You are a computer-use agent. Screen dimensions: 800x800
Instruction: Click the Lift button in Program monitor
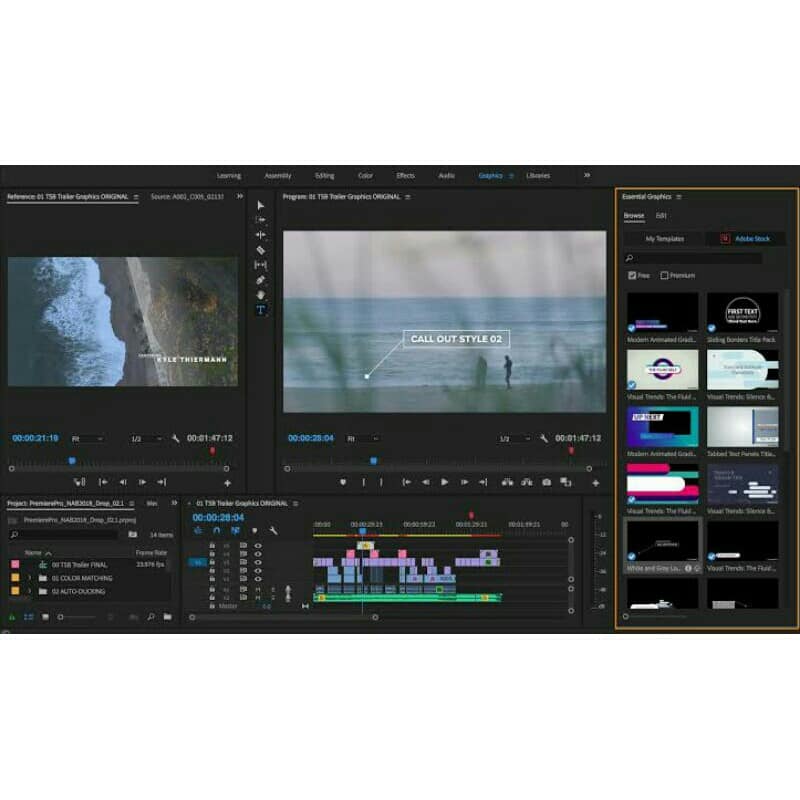pyautogui.click(x=507, y=482)
